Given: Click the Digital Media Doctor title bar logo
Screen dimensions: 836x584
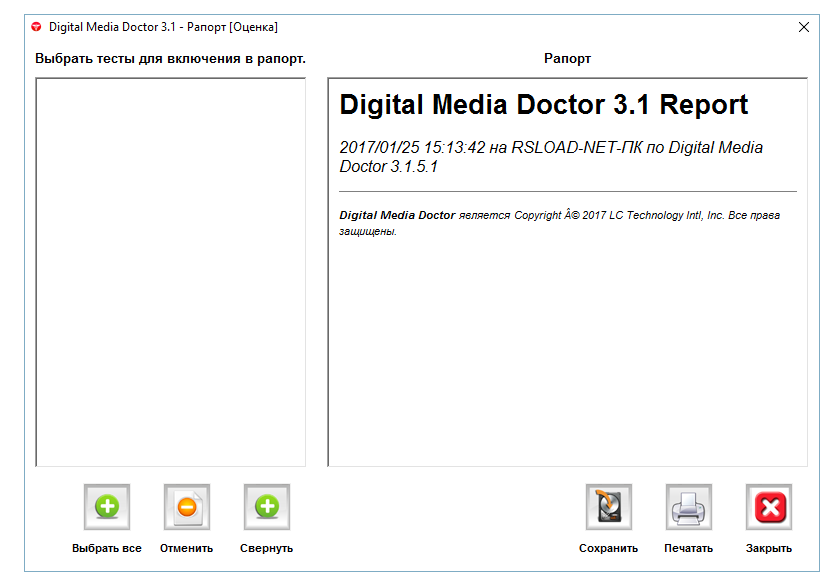Looking at the screenshot, I should [36, 27].
